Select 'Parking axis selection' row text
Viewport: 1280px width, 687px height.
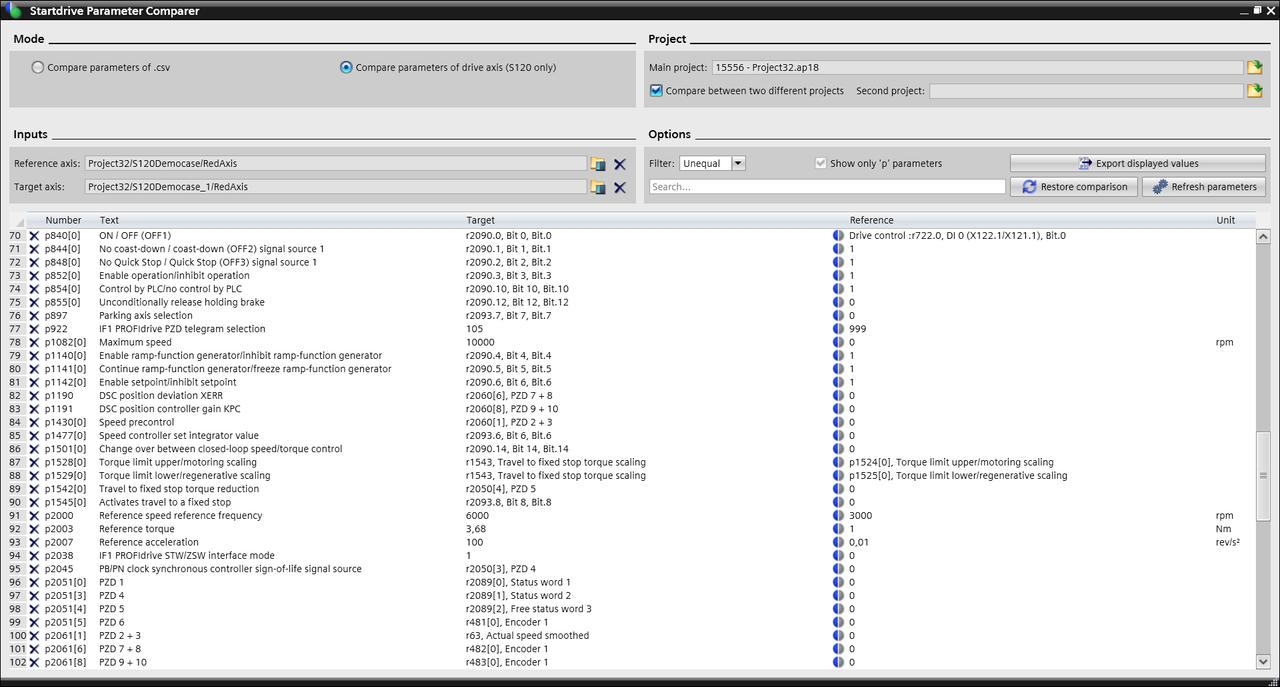pyautogui.click(x=145, y=316)
